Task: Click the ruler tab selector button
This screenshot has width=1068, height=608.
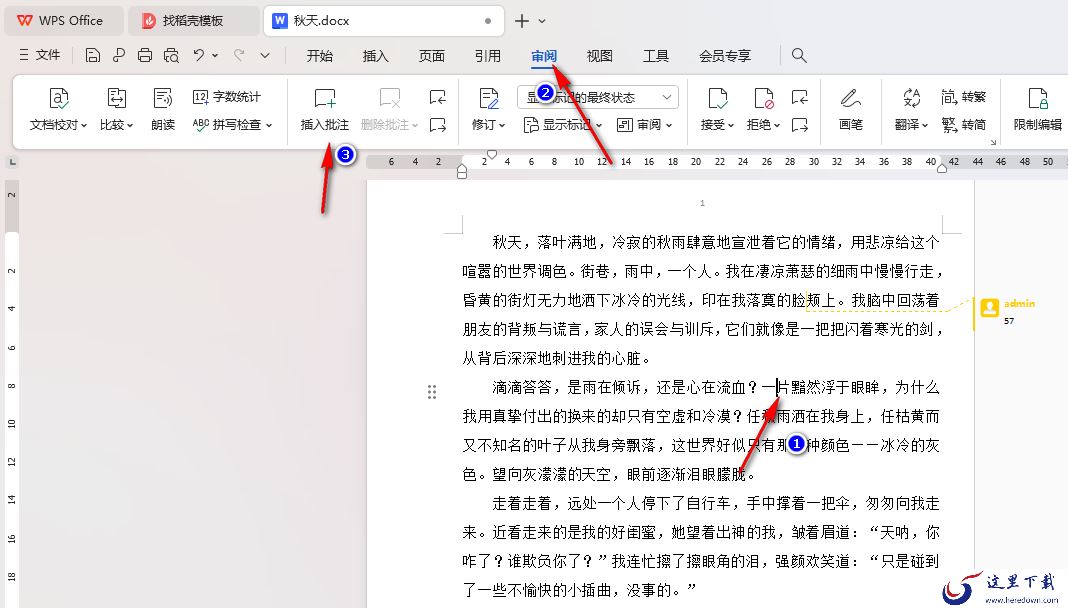Action: pyautogui.click(x=12, y=161)
